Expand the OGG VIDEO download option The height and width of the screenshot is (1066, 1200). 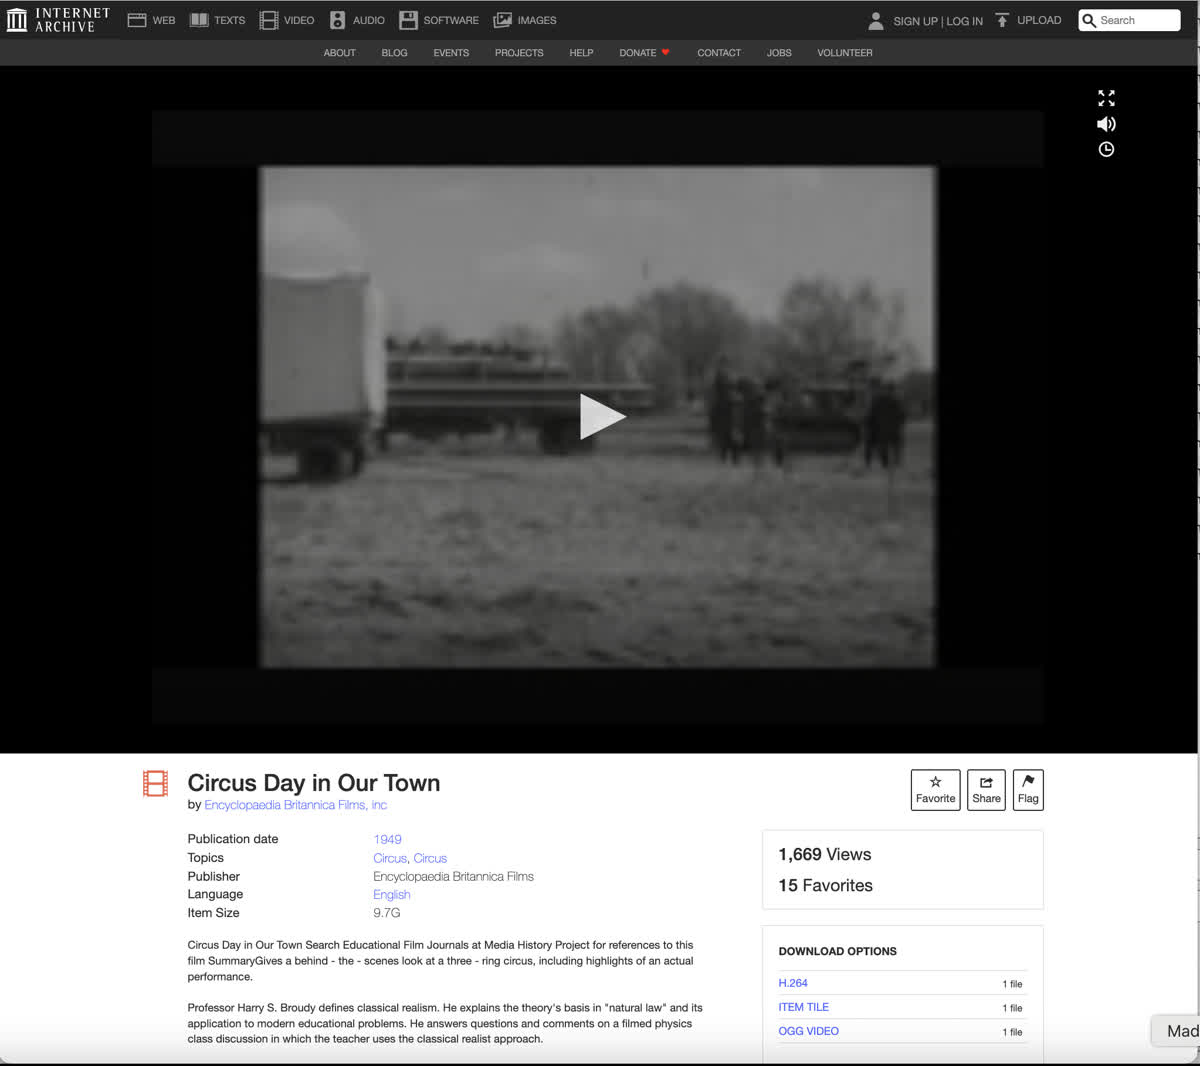pyautogui.click(x=808, y=1031)
